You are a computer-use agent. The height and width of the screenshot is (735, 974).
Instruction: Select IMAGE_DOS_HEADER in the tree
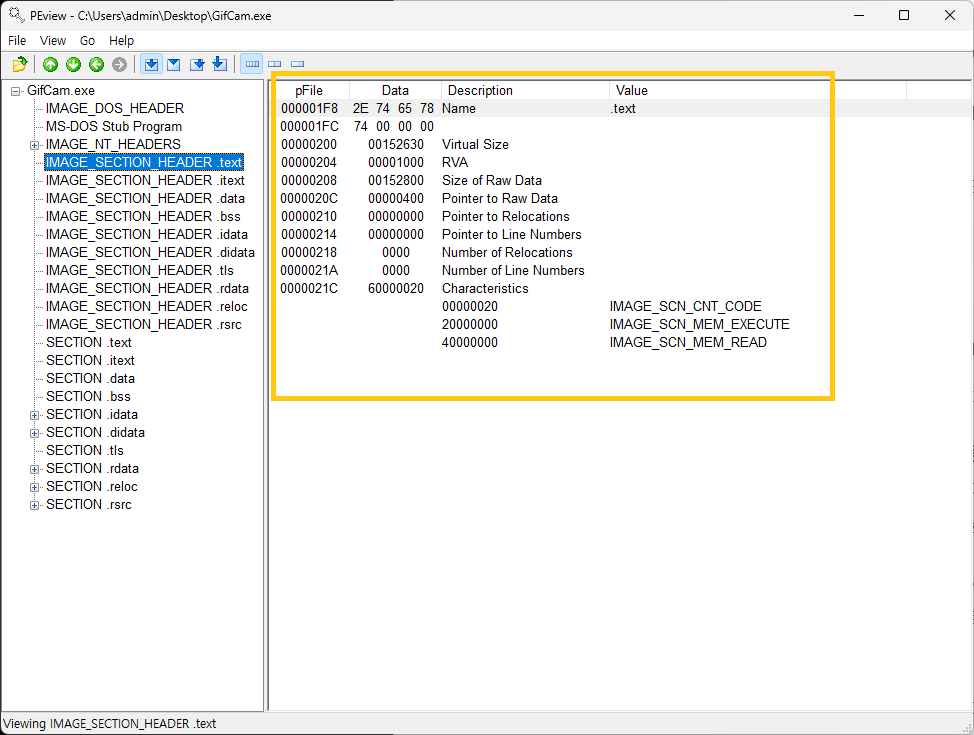pyautogui.click(x=114, y=108)
